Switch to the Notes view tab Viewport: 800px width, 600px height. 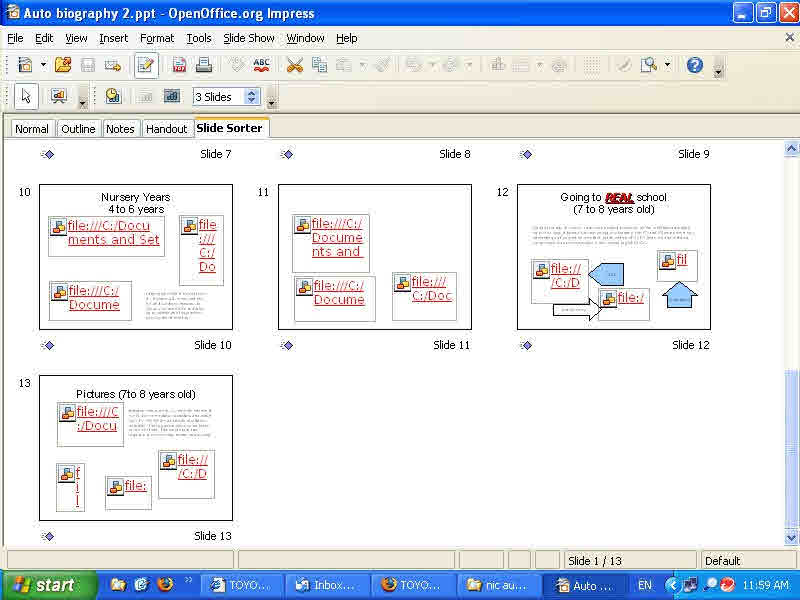120,129
